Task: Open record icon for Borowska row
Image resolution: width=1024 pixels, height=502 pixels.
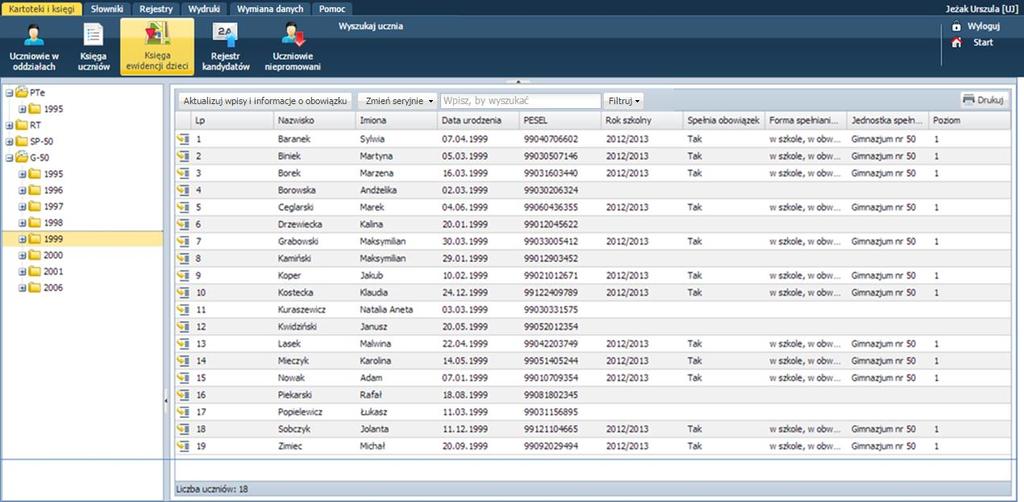Action: pyautogui.click(x=183, y=190)
